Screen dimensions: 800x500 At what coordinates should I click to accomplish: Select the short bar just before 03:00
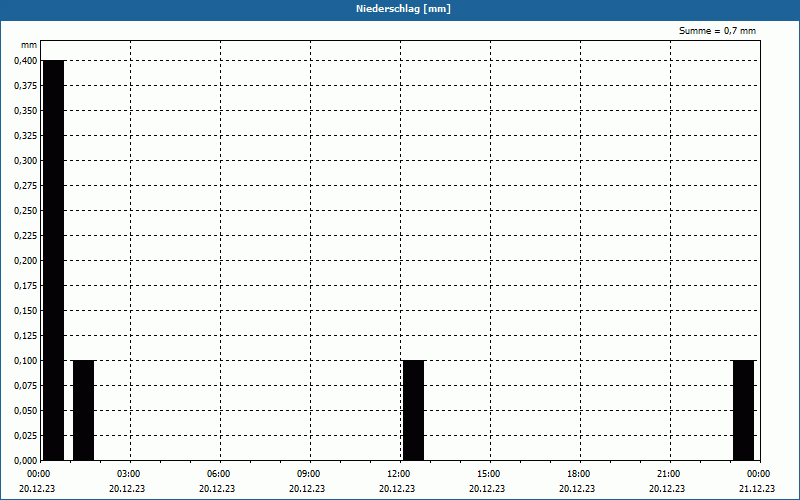pyautogui.click(x=84, y=410)
